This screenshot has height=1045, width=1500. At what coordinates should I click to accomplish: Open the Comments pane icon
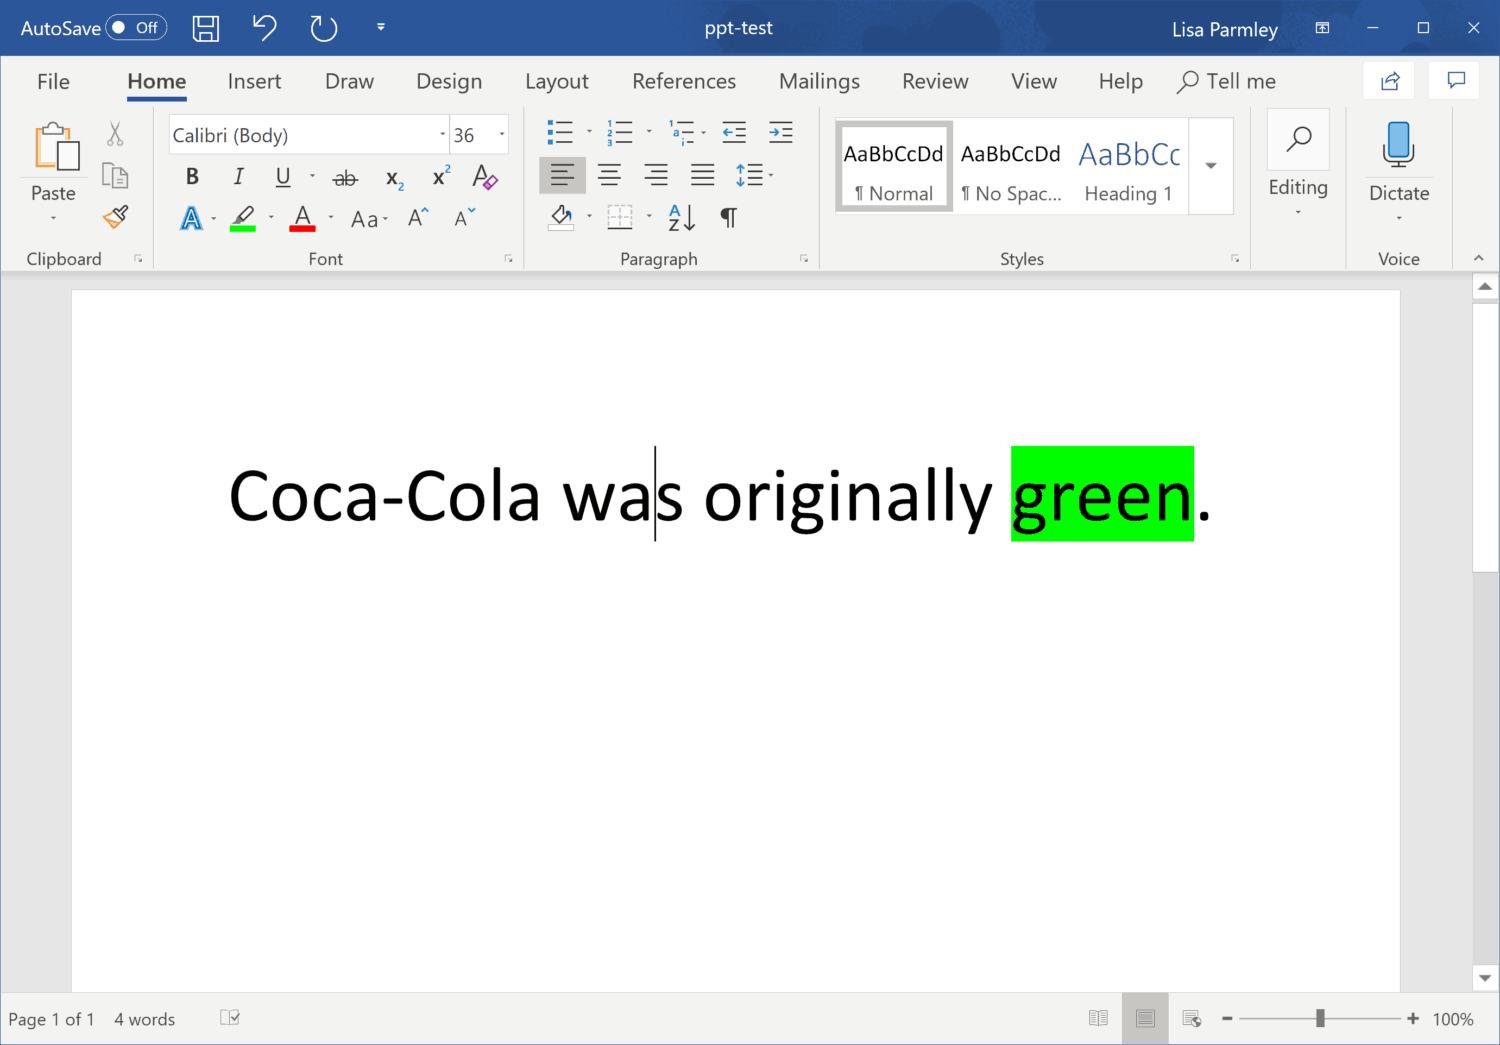coord(1456,81)
